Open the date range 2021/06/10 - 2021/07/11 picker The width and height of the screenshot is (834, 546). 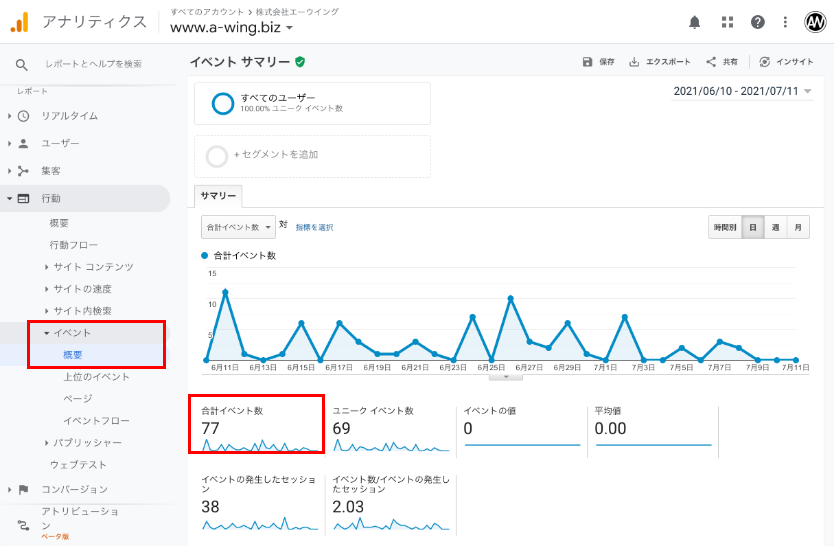coord(742,91)
